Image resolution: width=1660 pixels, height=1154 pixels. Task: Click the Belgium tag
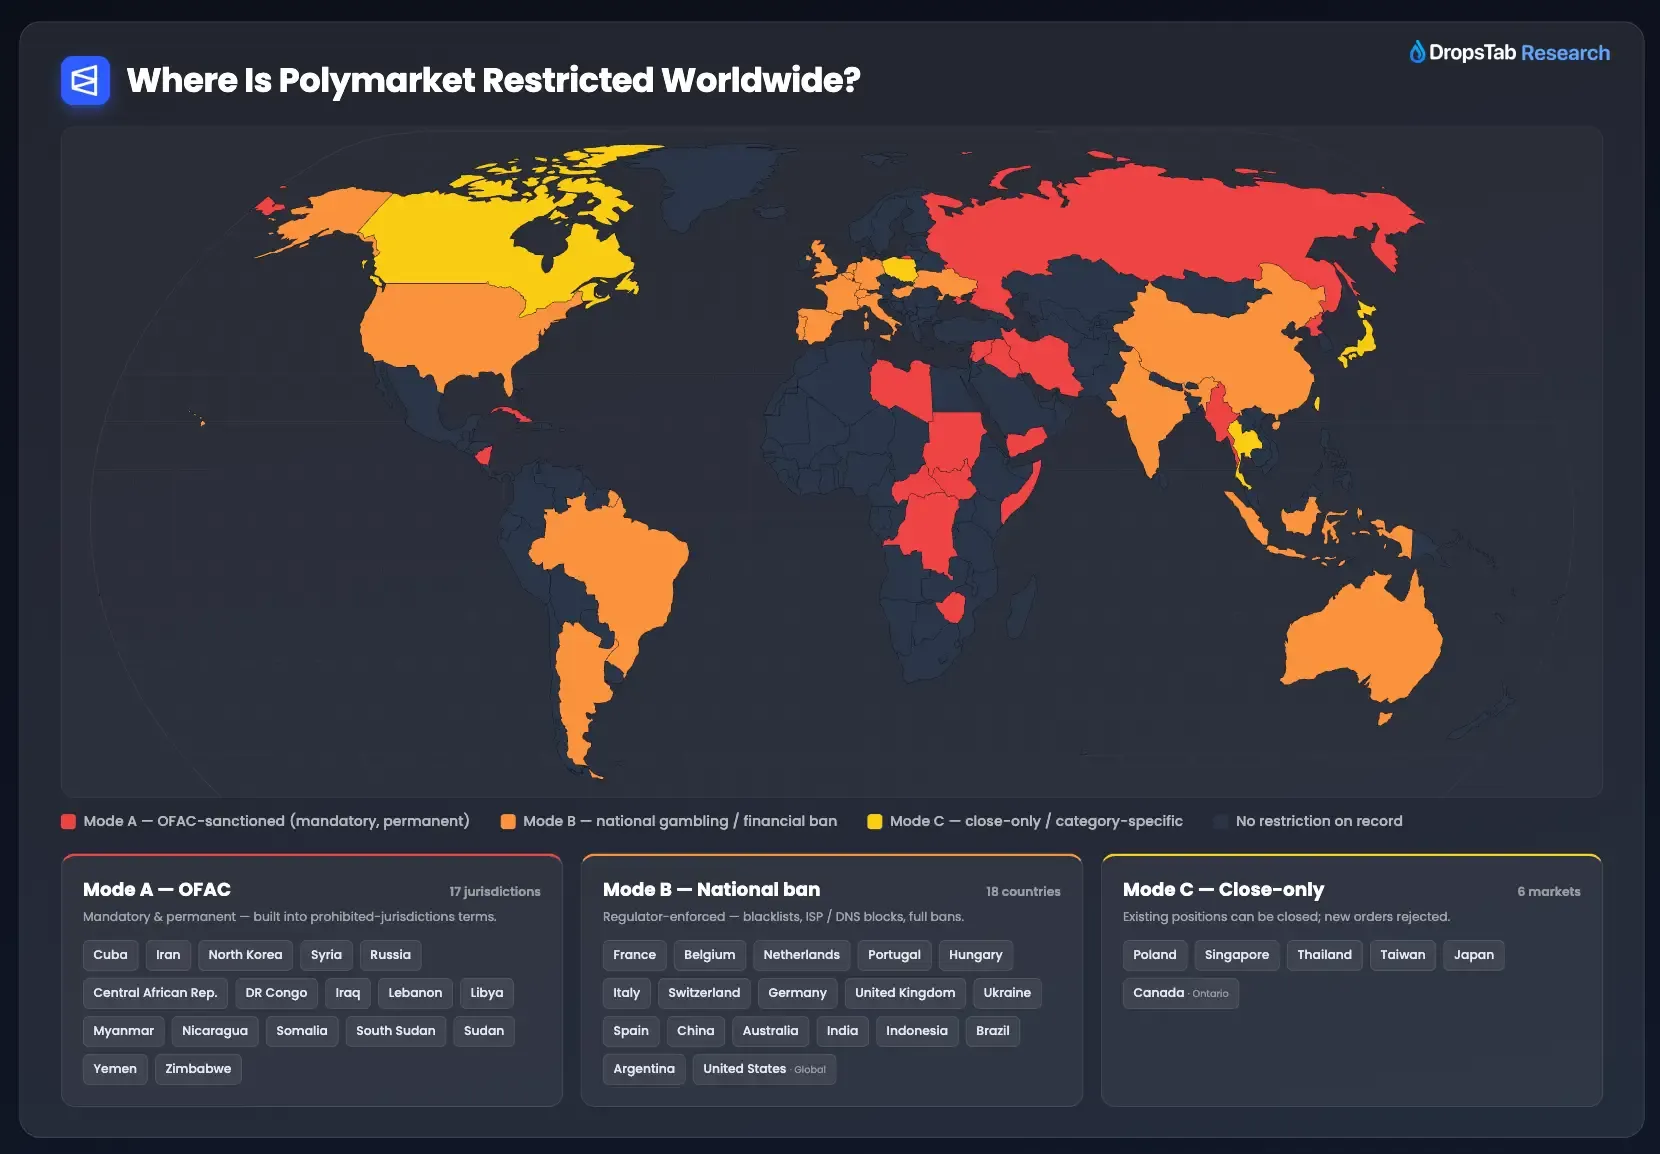point(709,955)
